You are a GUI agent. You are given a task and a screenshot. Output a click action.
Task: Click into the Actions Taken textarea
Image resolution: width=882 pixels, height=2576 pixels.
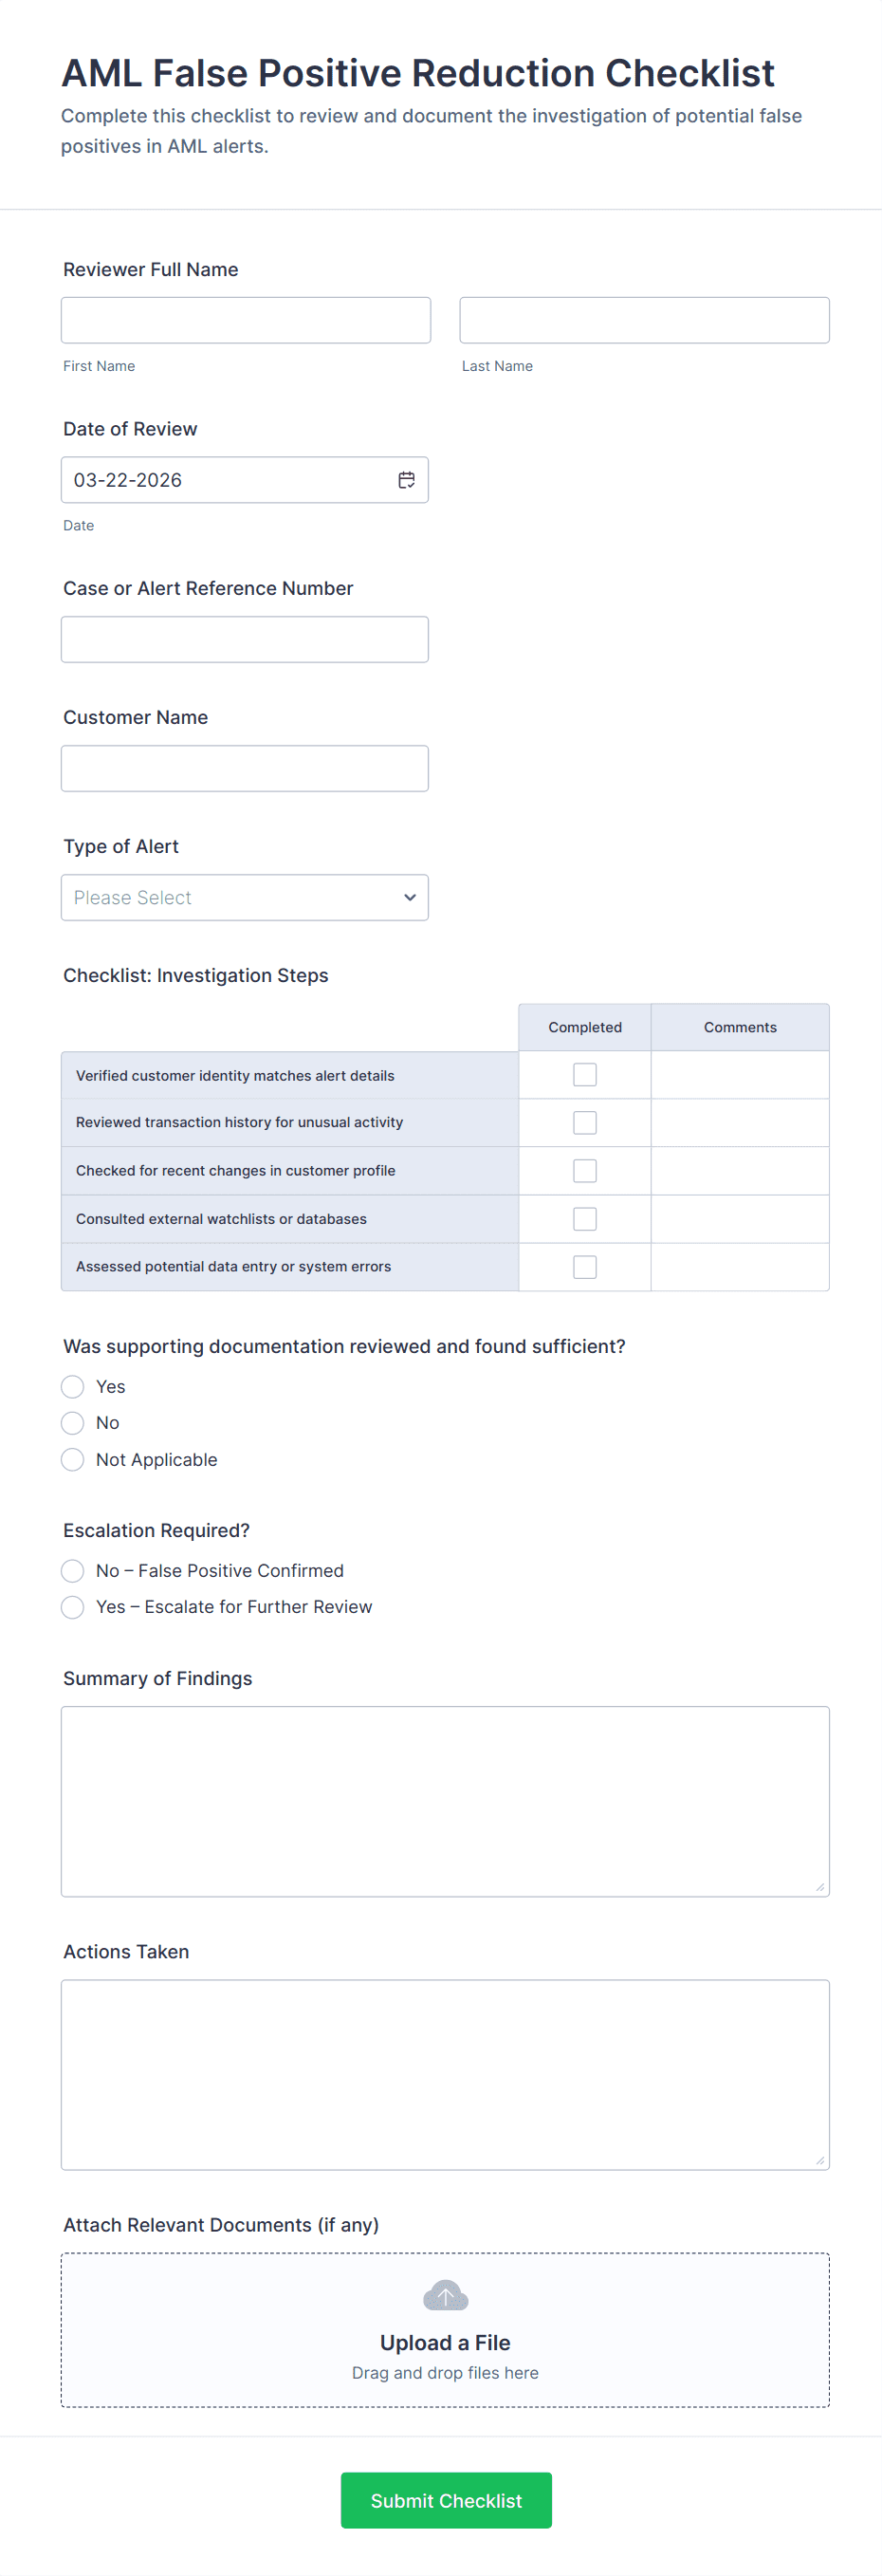[x=445, y=2074]
